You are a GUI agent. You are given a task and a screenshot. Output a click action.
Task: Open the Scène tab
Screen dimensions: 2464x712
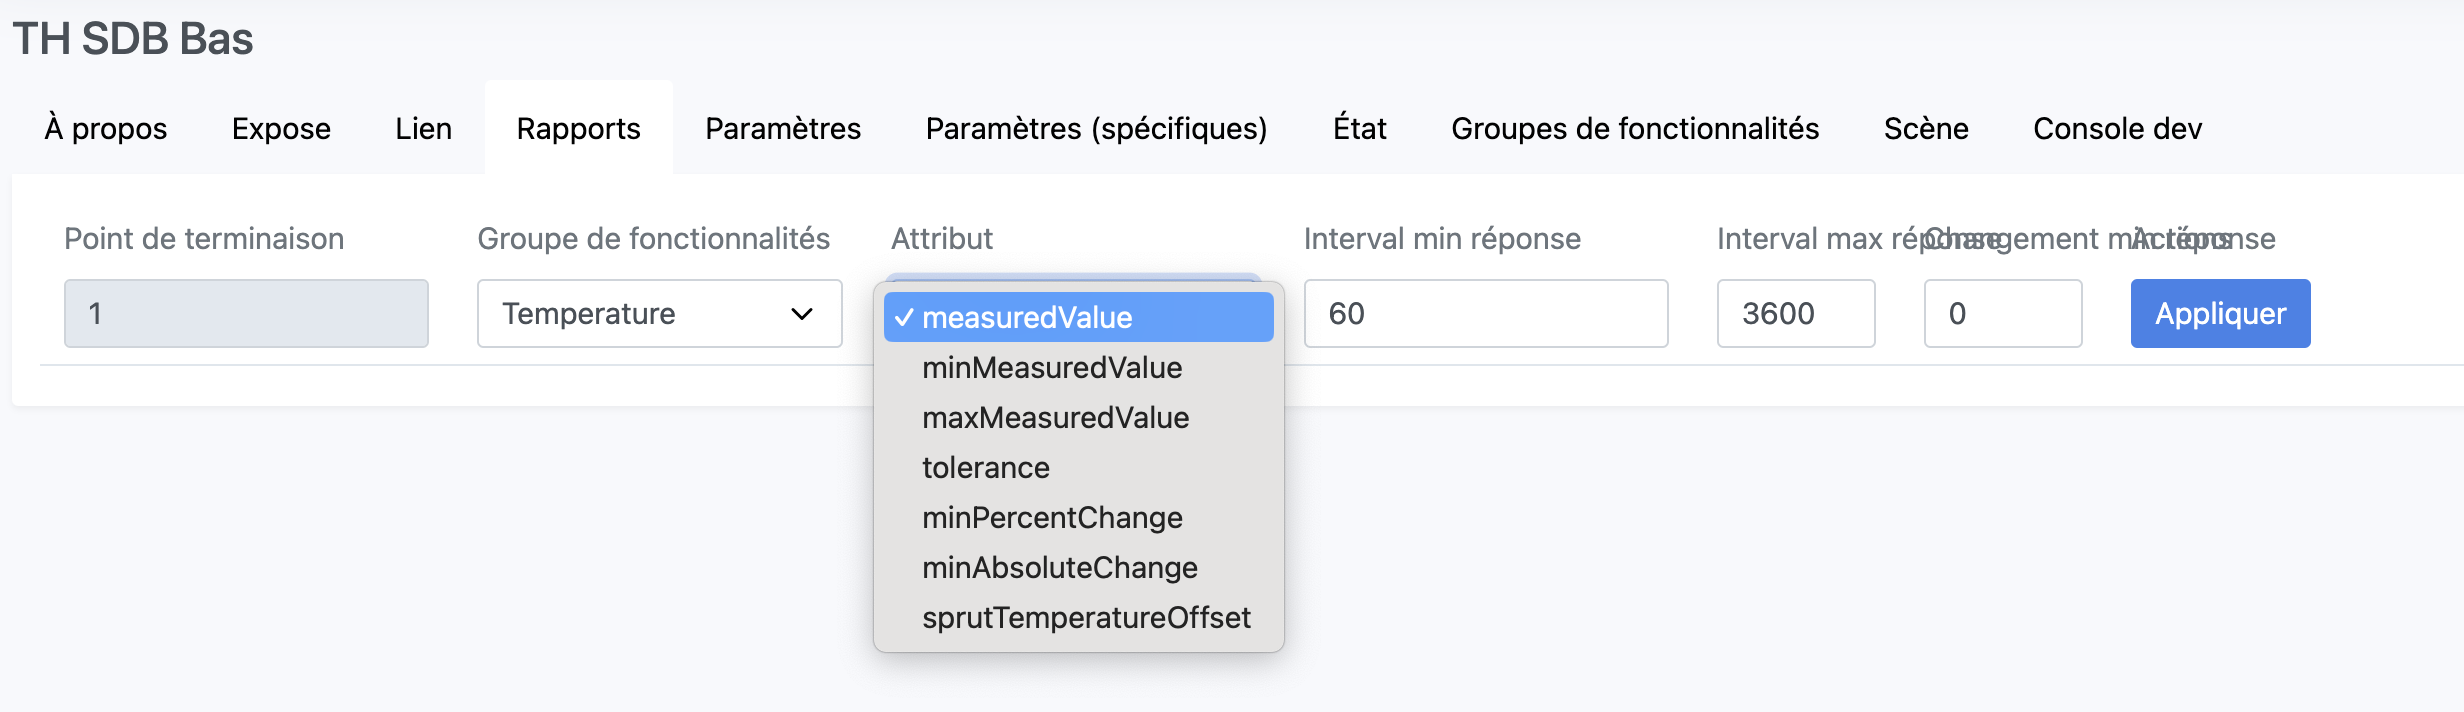pos(1925,129)
